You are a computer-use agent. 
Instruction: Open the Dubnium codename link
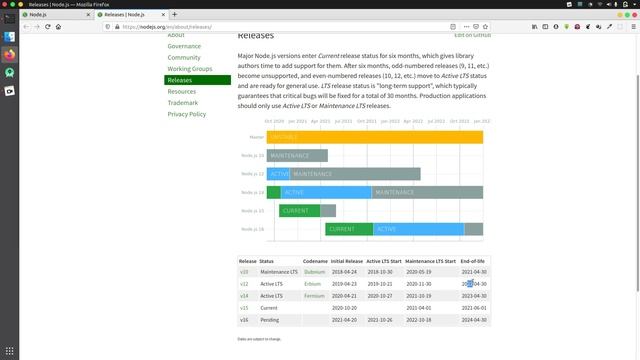pos(314,272)
